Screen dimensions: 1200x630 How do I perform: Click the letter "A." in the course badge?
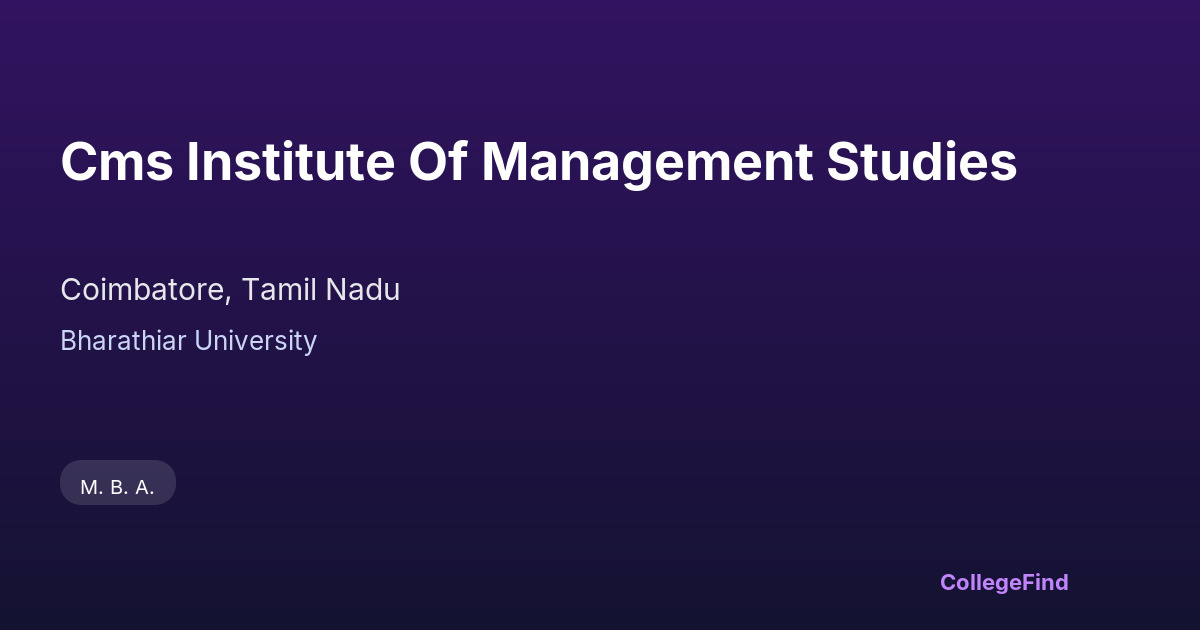tap(144, 488)
